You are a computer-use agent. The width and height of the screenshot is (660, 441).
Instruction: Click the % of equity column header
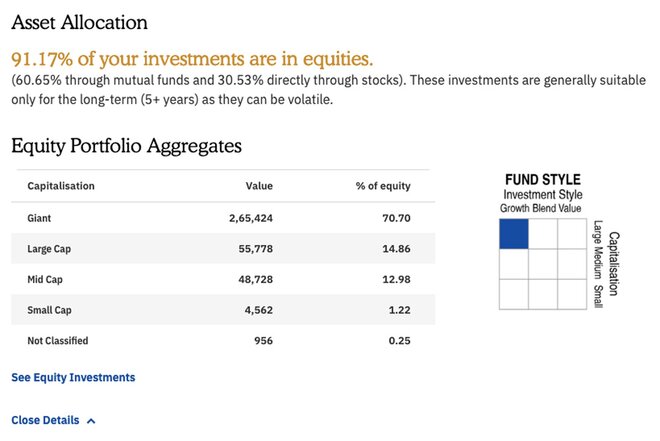(x=383, y=186)
